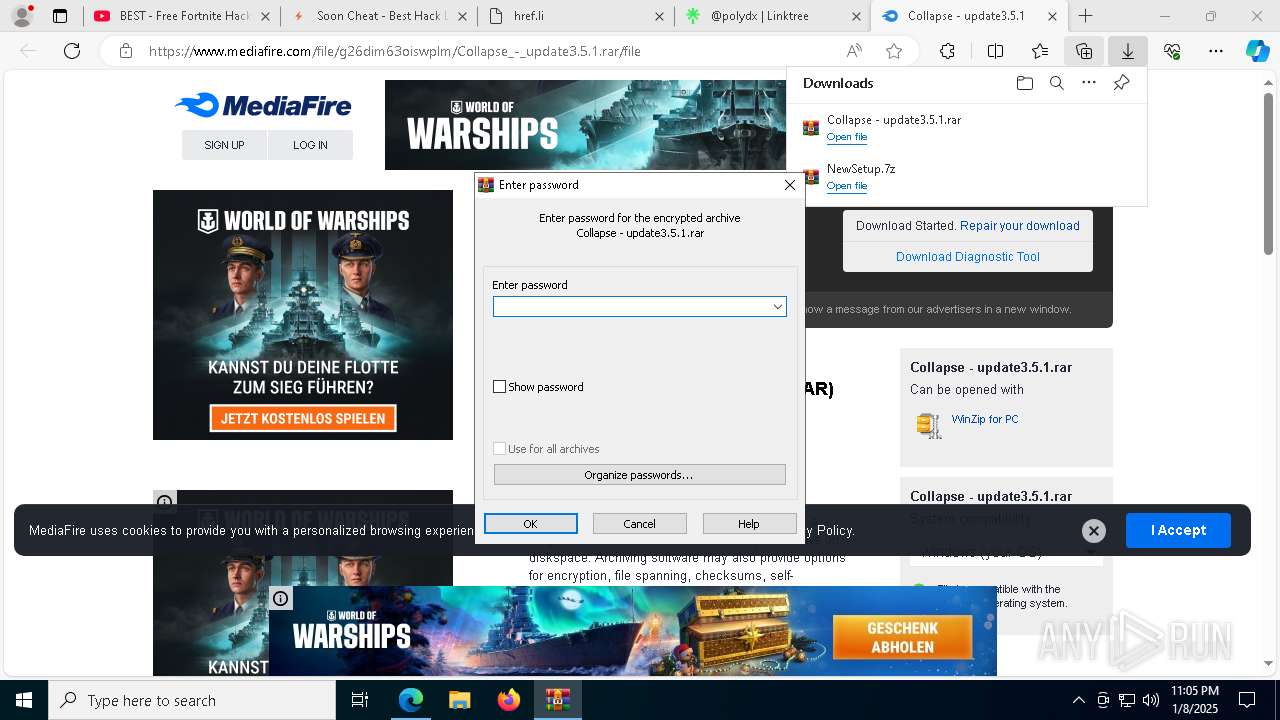Switch to the href.li tab
1280x720 pixels.
tap(576, 16)
